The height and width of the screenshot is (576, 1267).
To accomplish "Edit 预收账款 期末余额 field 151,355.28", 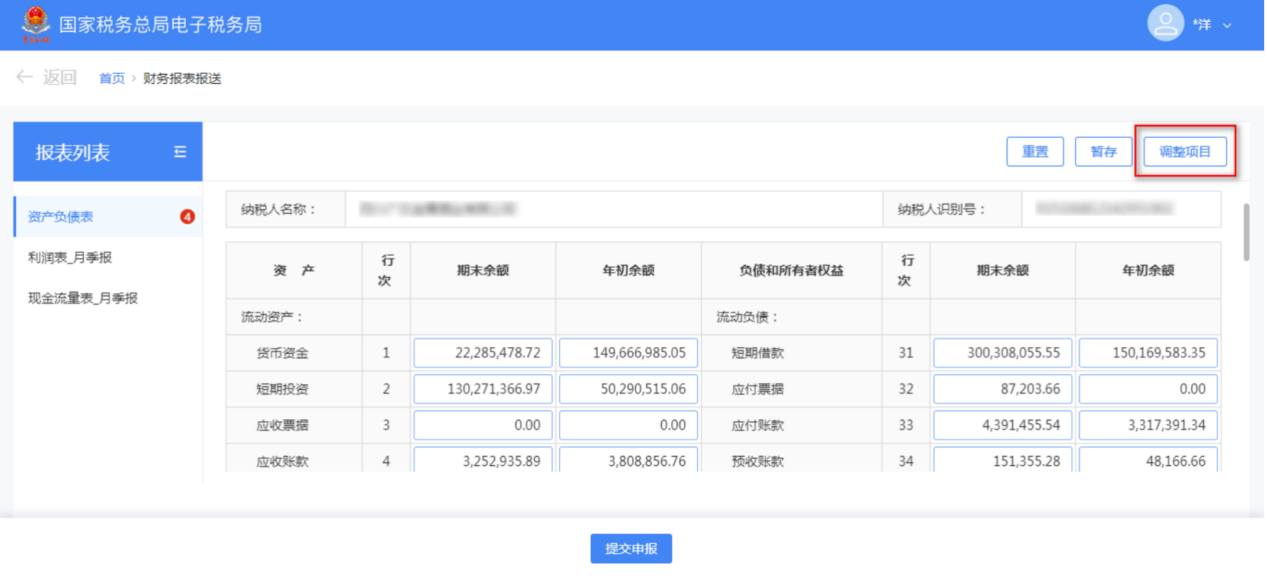I will 1003,460.
